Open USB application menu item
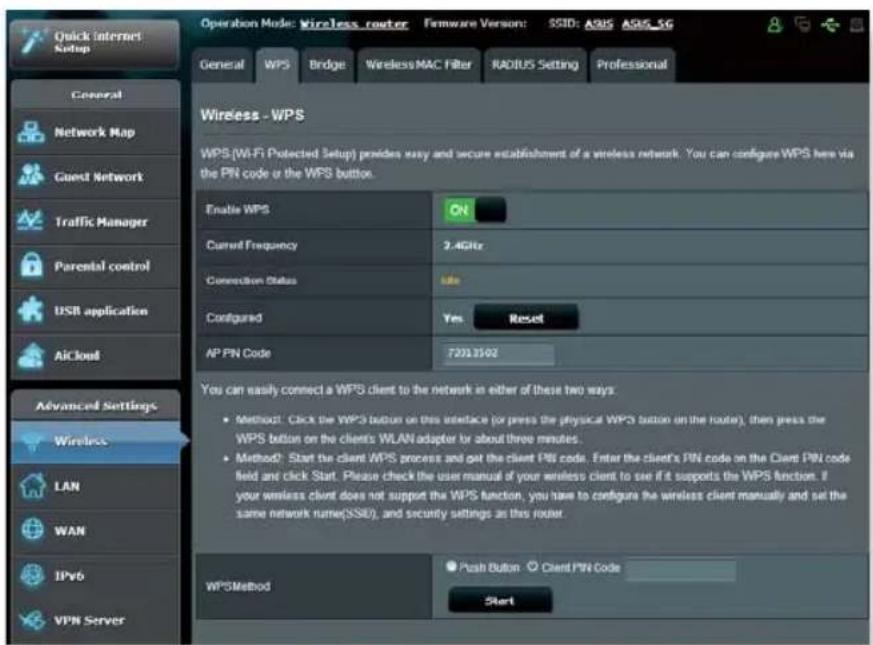The height and width of the screenshot is (645, 873). click(96, 310)
